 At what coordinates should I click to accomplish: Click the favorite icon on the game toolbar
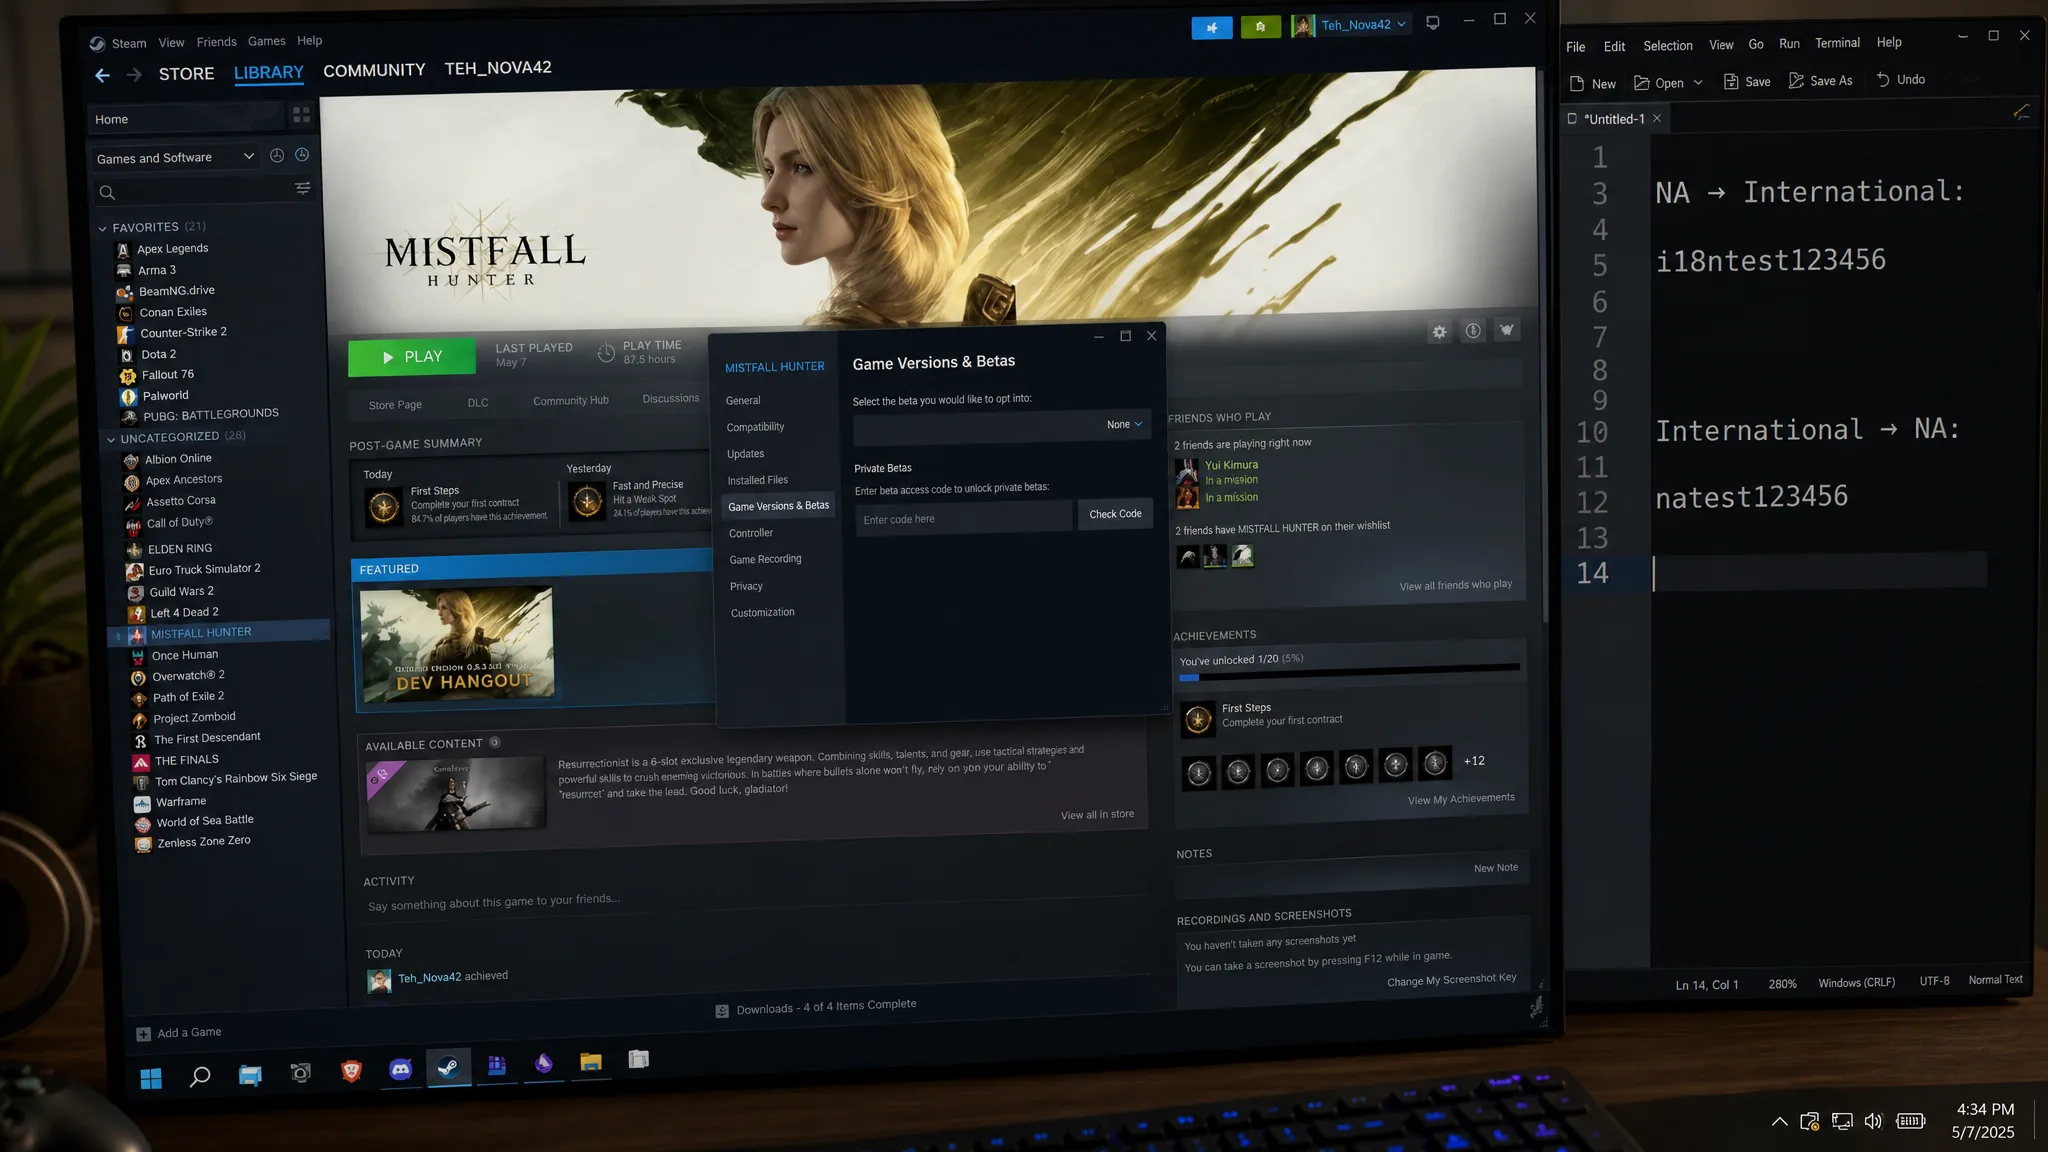pyautogui.click(x=1506, y=330)
